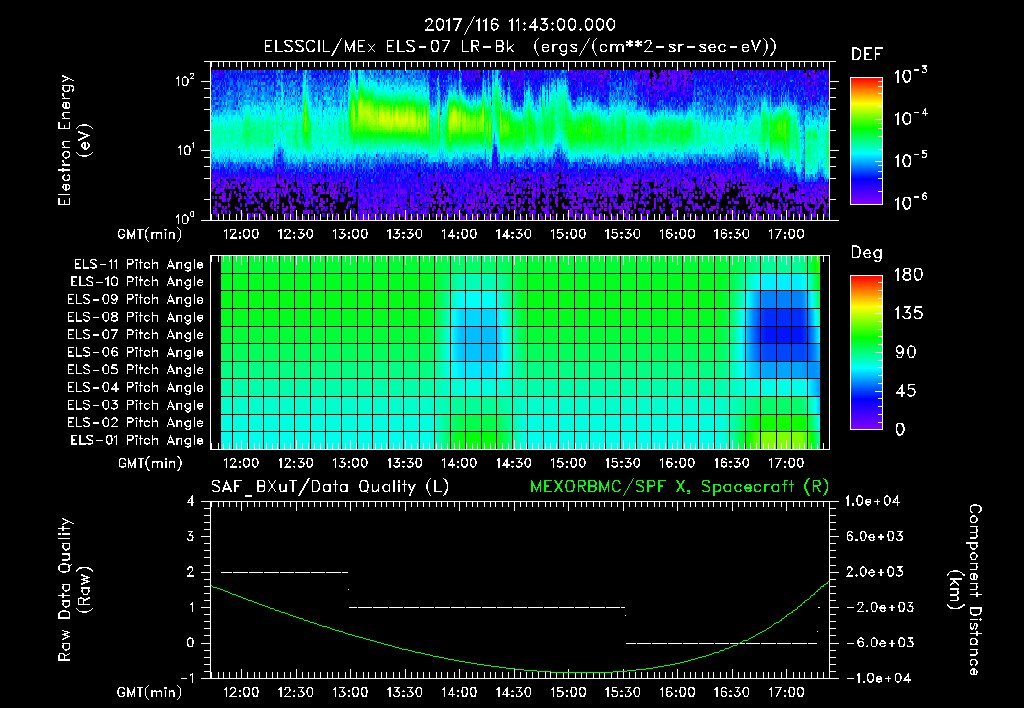Select the Raw Data Quality (Raw) axis label
Viewport: 1024px width, 708px height.
click(x=73, y=590)
